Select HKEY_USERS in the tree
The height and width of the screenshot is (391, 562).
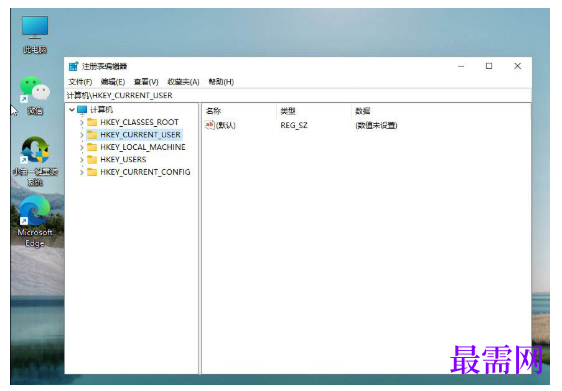[x=123, y=159]
